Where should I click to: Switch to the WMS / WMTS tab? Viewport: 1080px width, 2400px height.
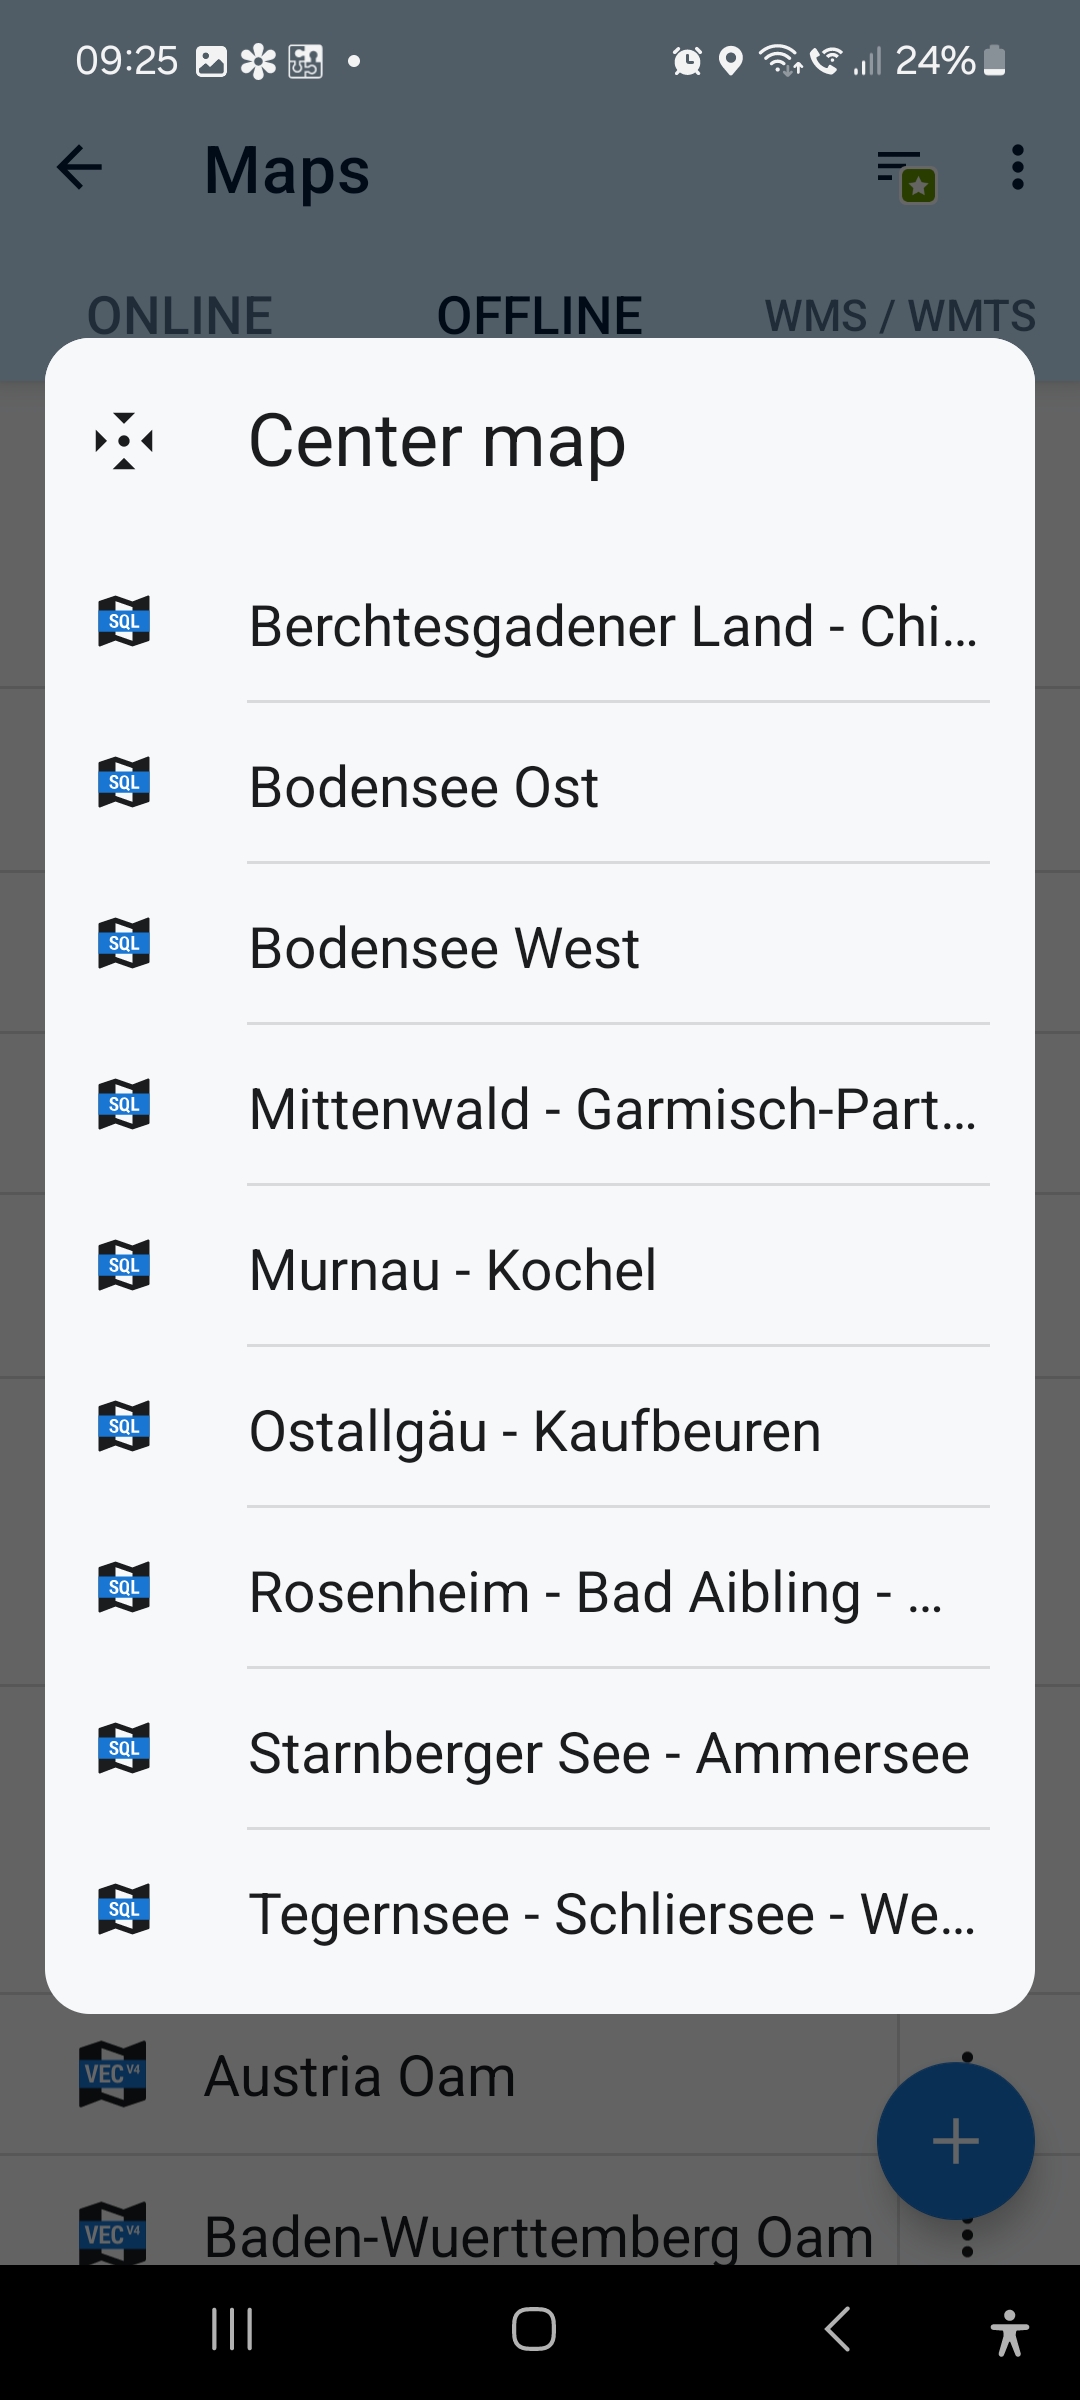(900, 316)
